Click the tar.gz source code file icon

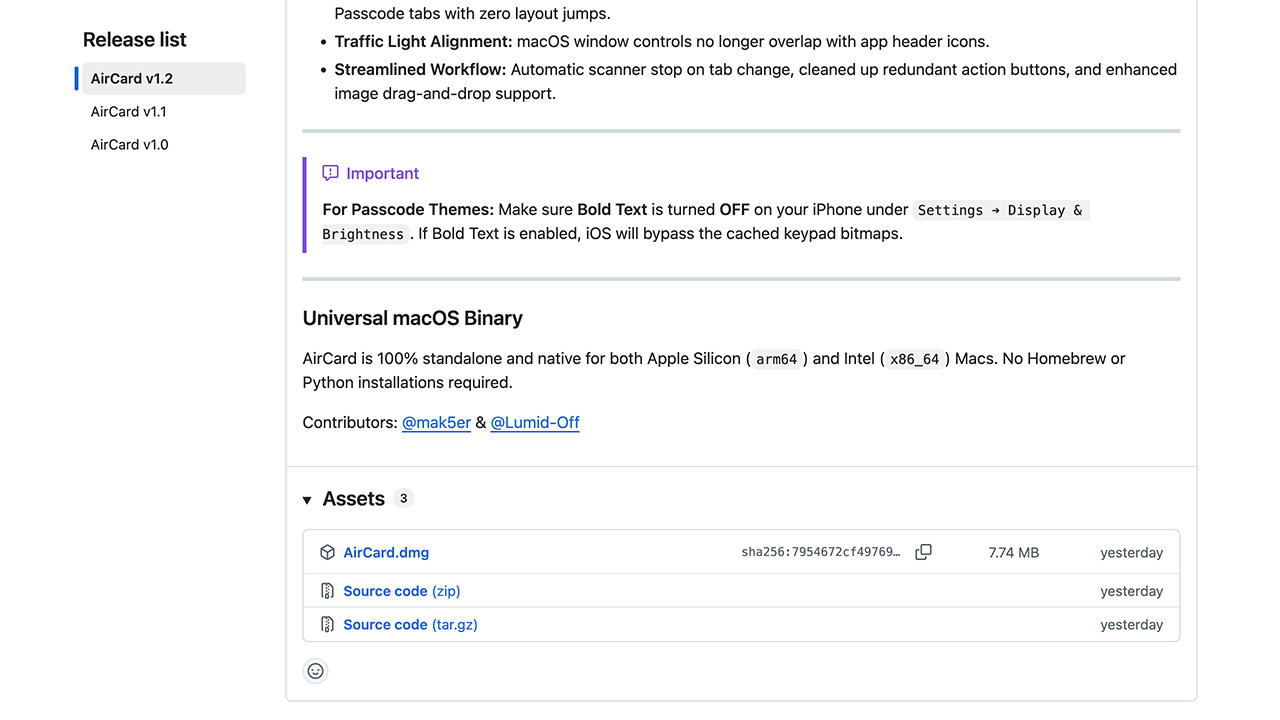[327, 624]
